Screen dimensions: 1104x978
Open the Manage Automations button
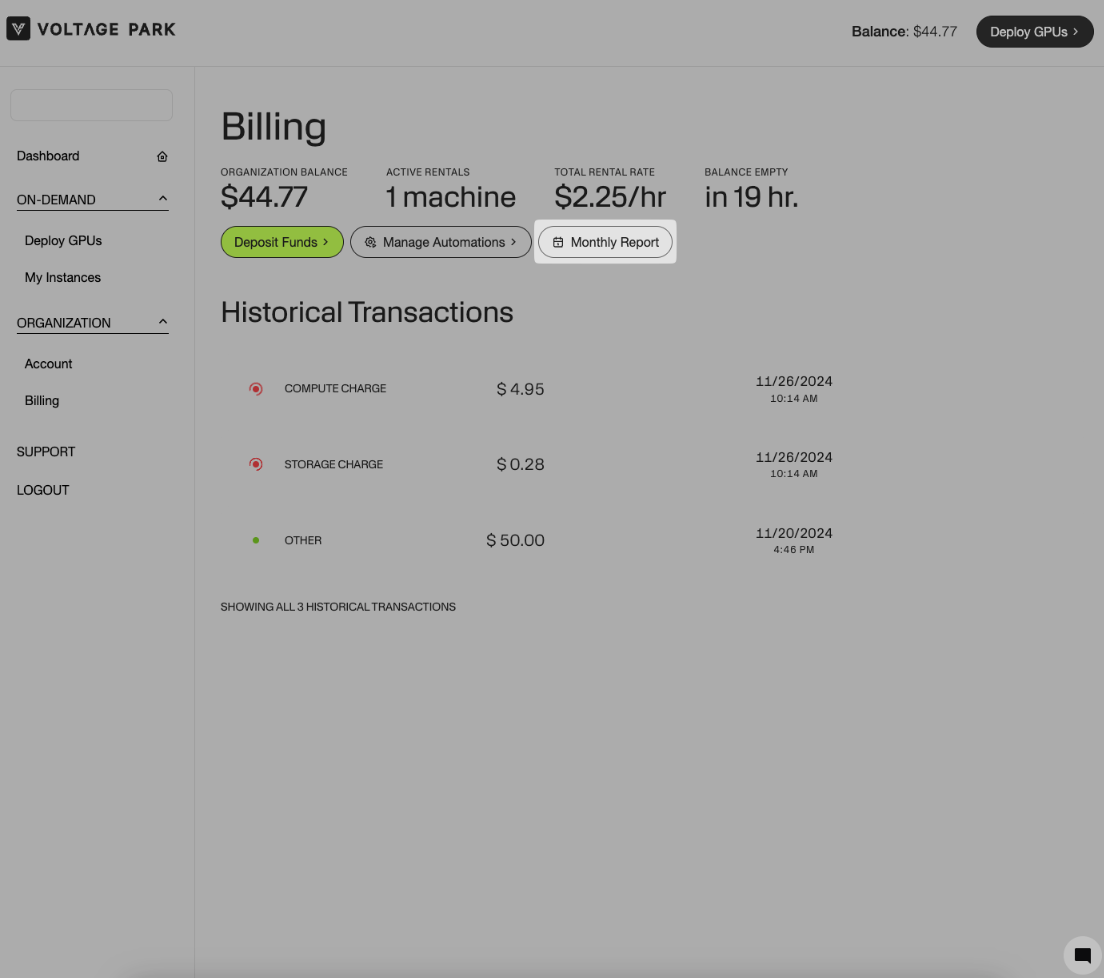point(441,242)
